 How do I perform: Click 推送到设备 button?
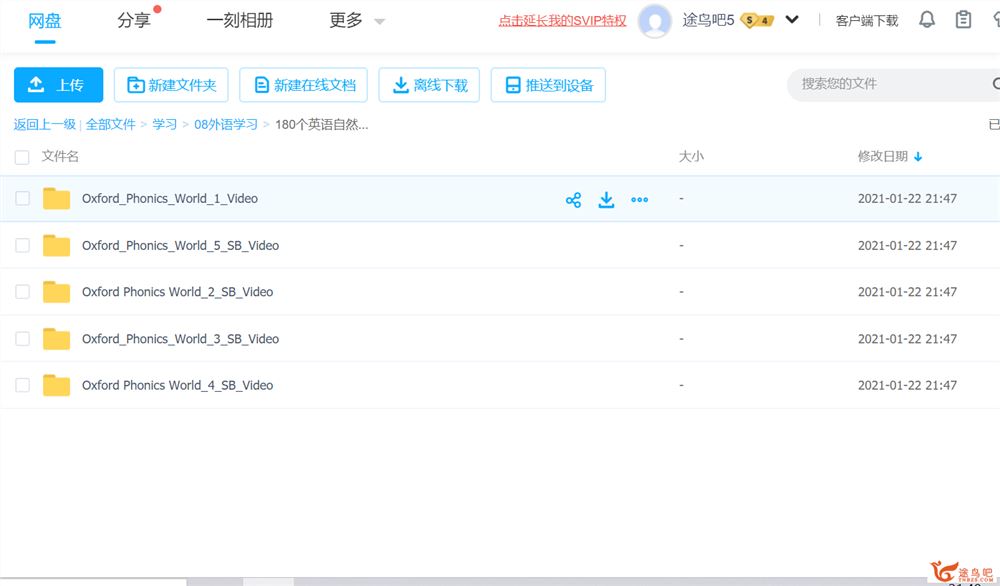548,85
